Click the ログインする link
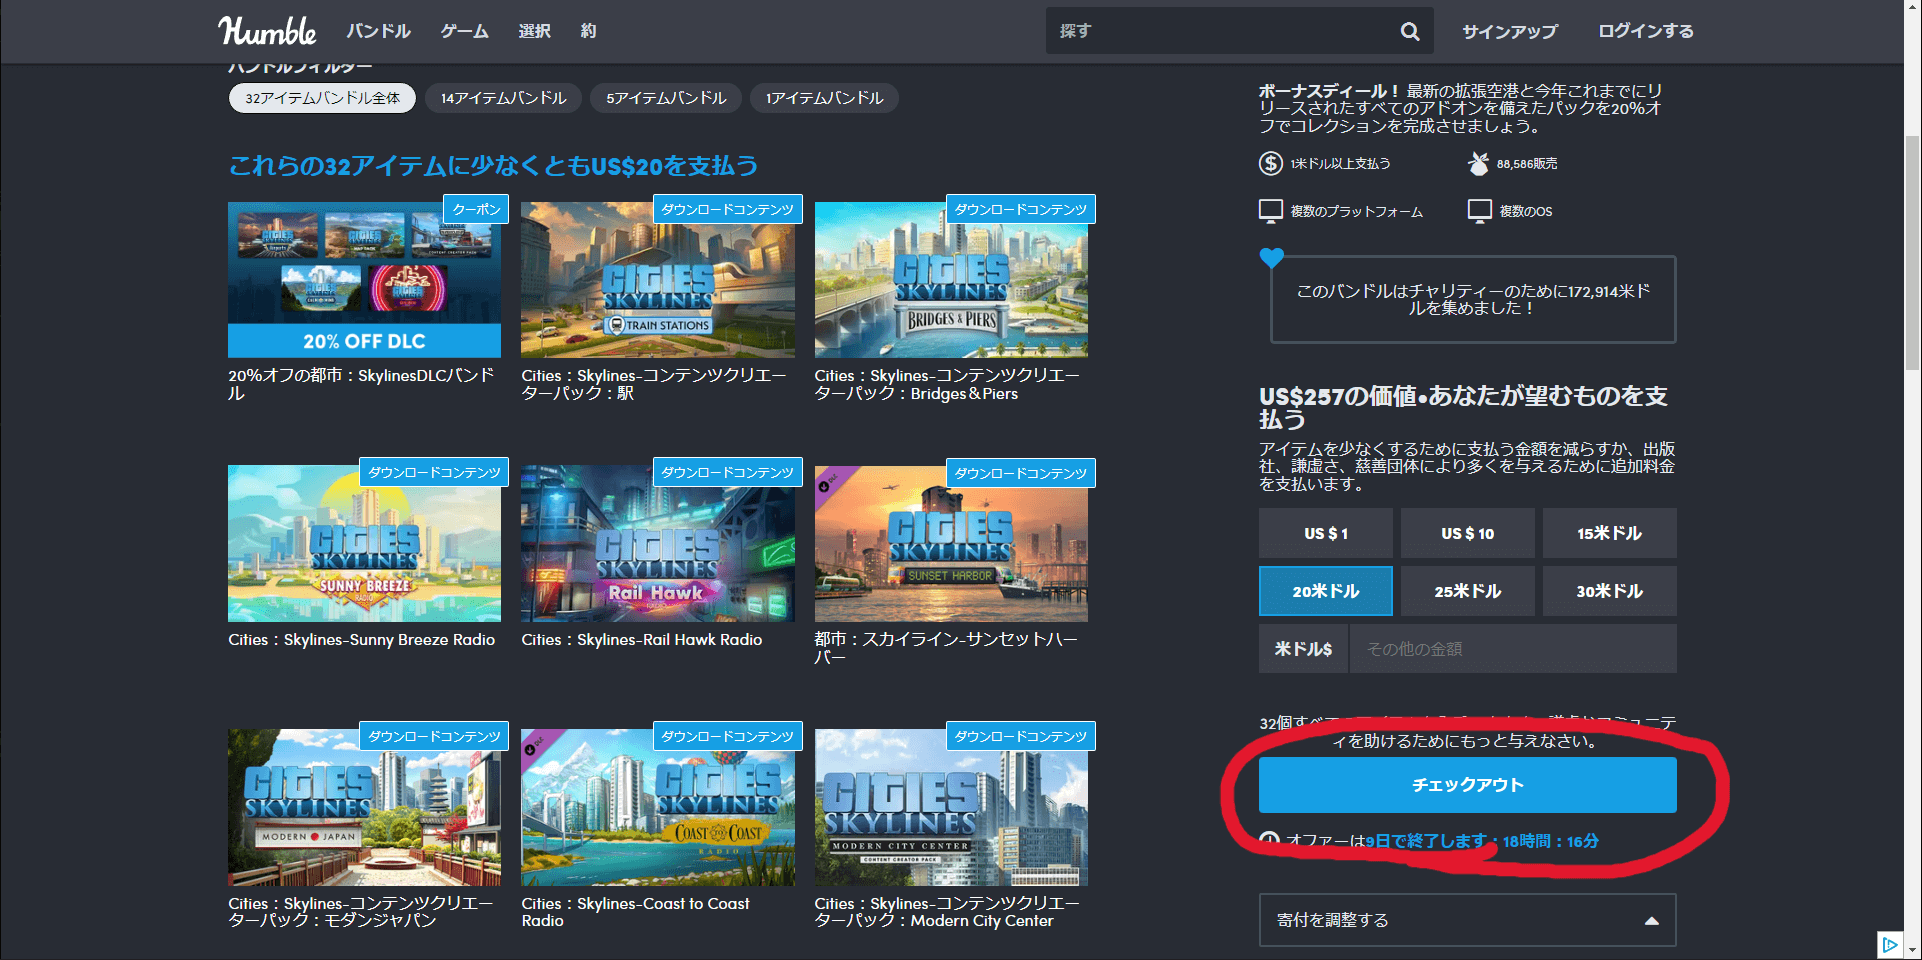 click(1645, 31)
